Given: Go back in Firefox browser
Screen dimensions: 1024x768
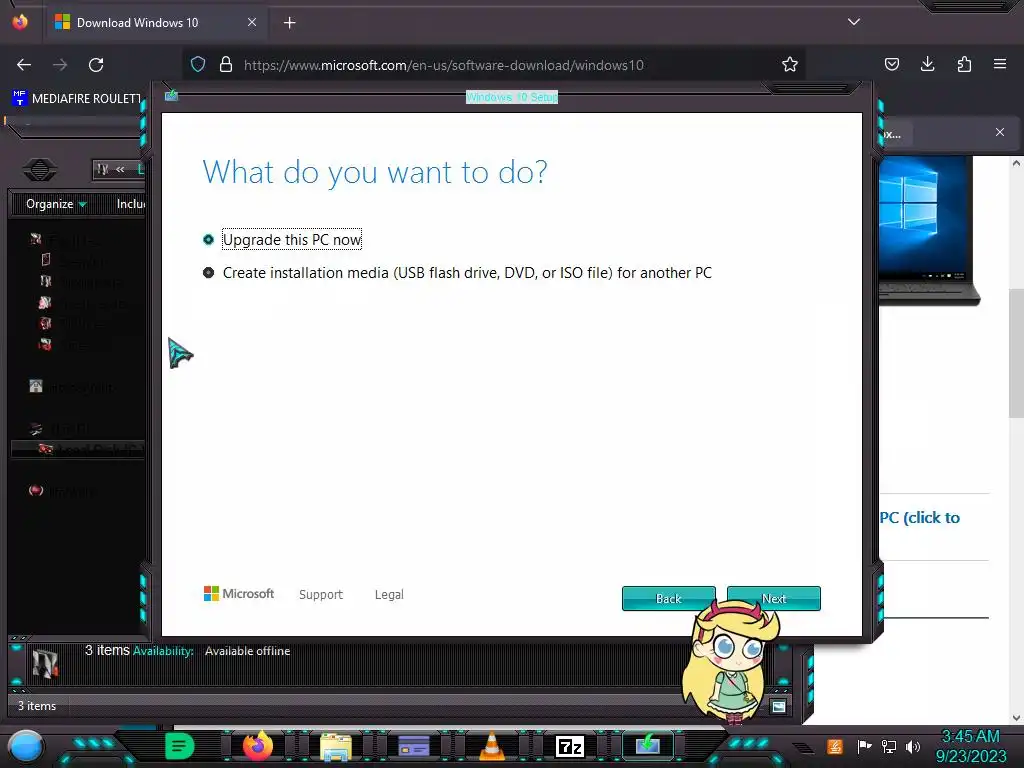Looking at the screenshot, I should coord(24,65).
